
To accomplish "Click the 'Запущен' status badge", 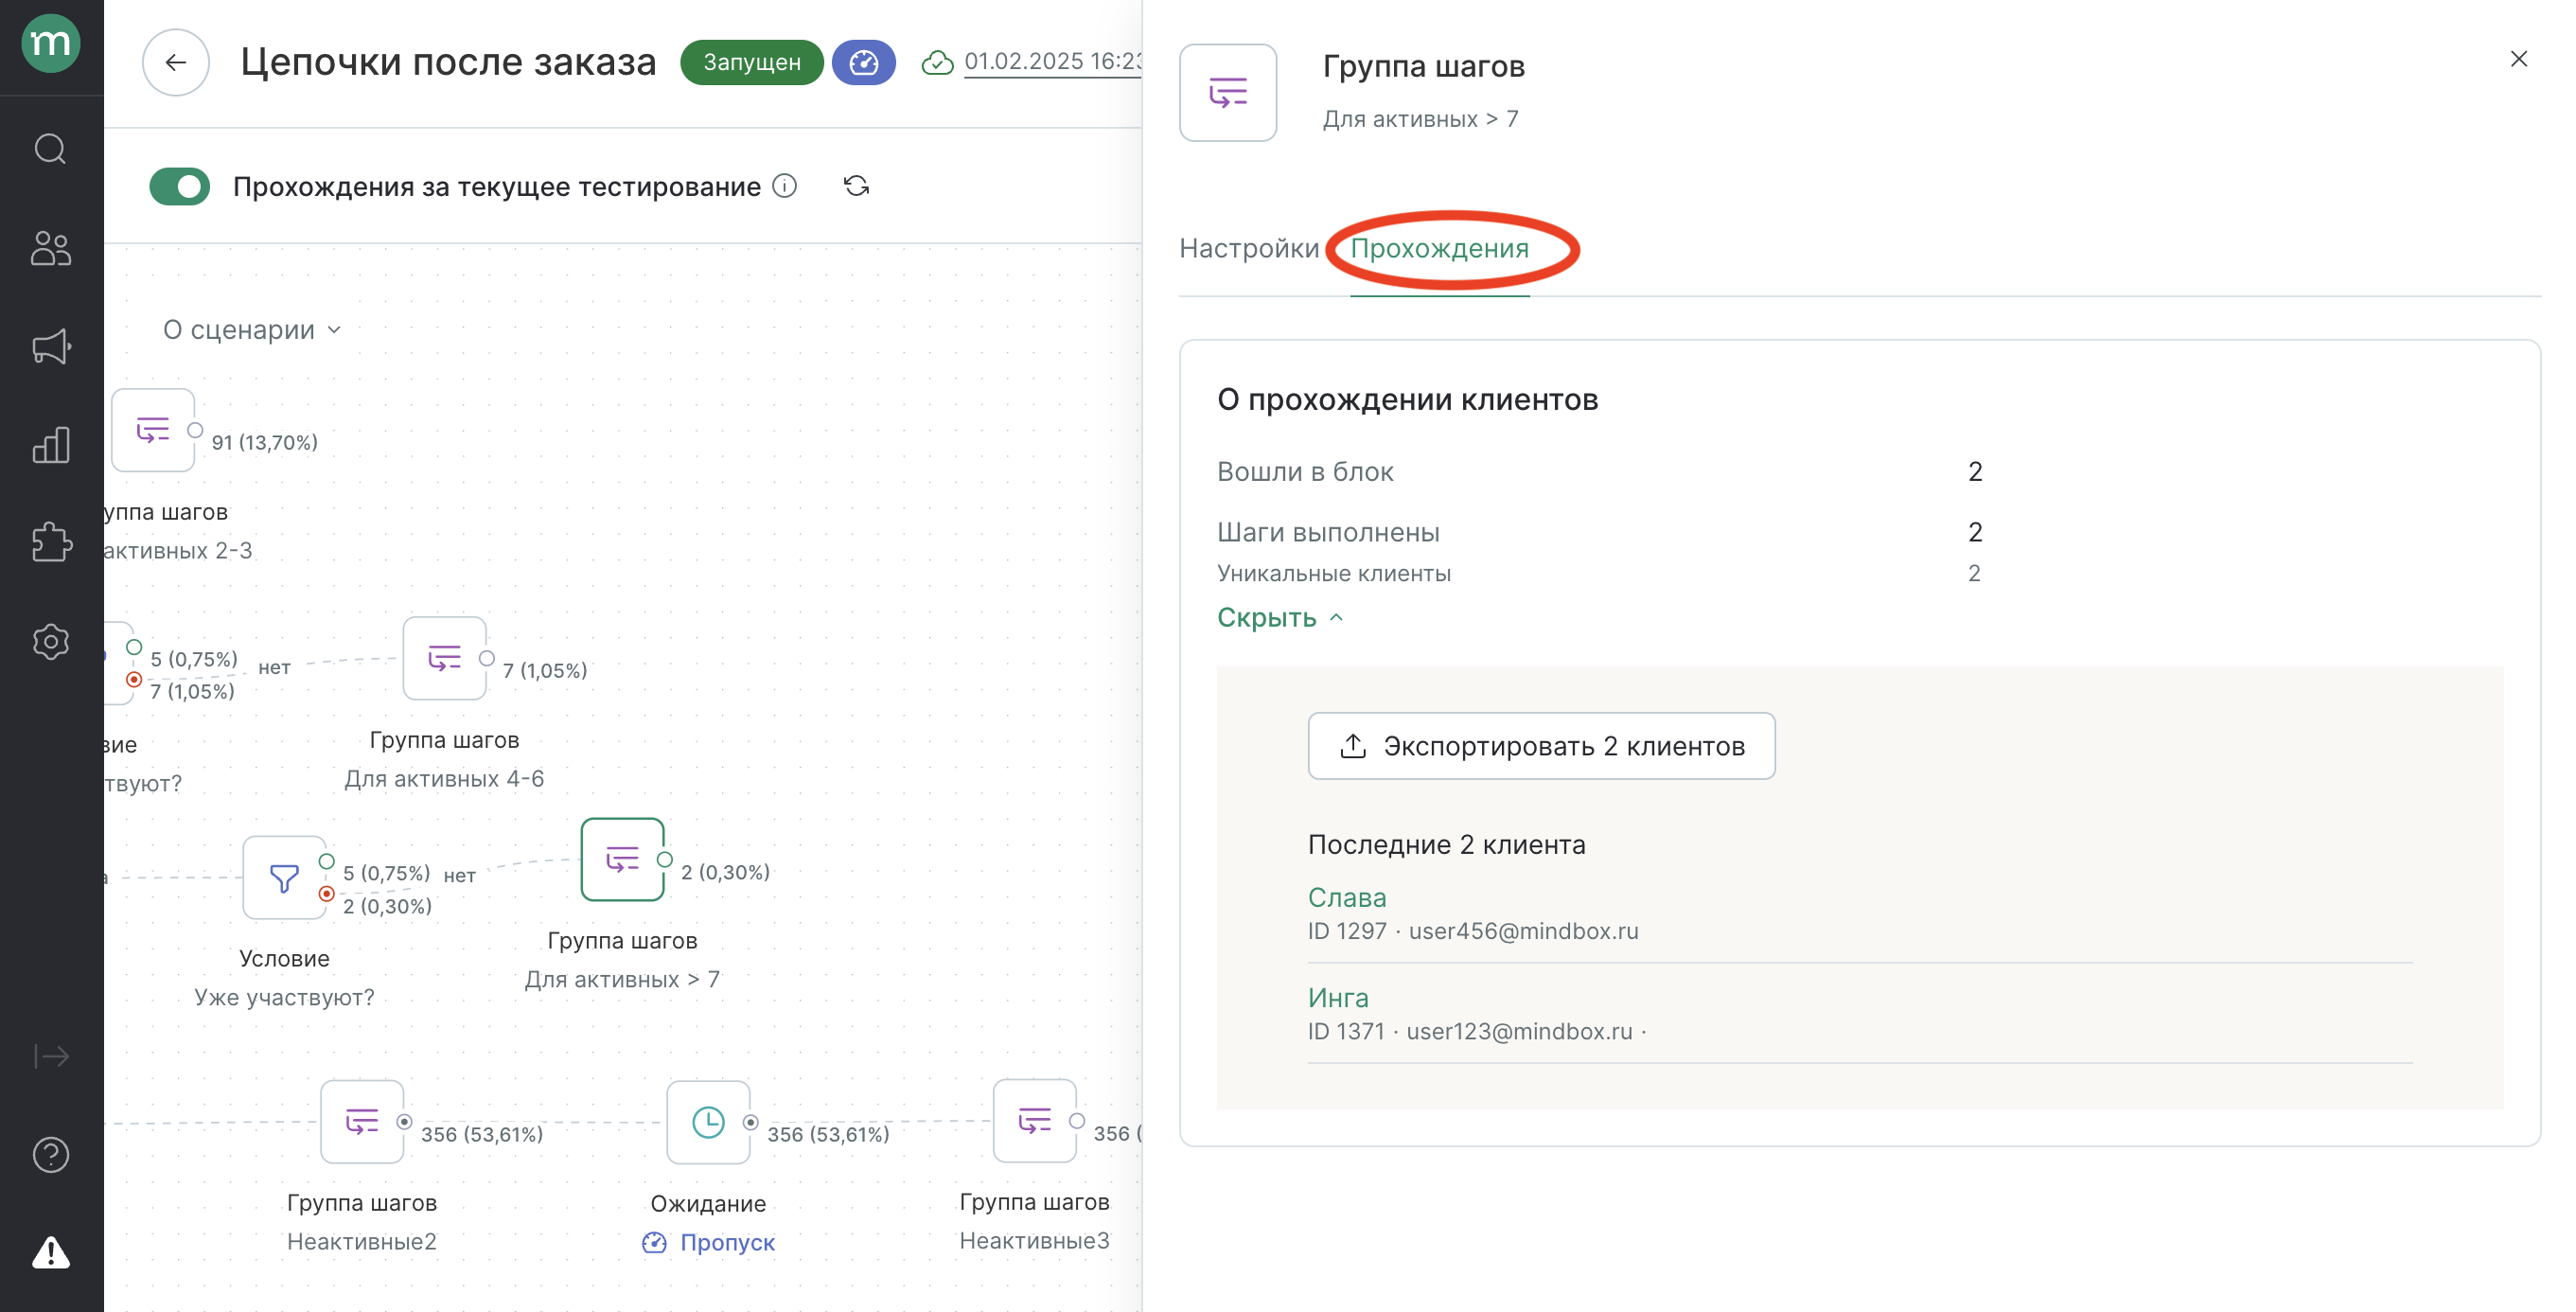I will tap(752, 62).
